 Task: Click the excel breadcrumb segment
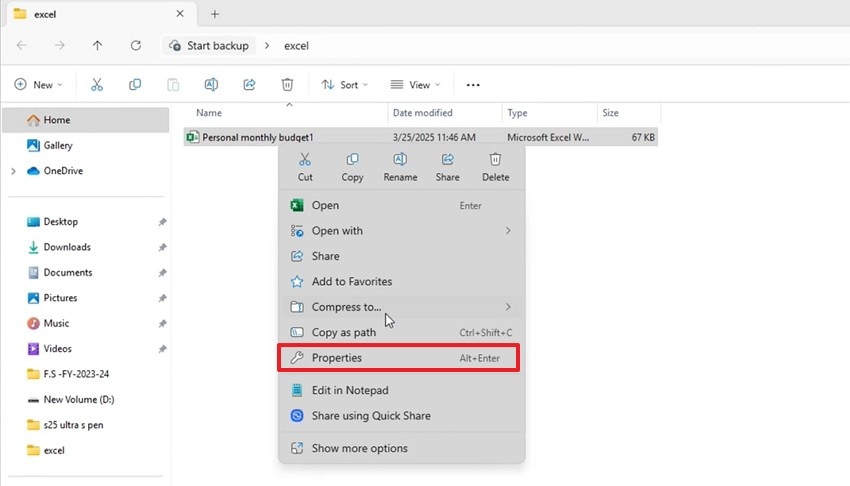(x=297, y=46)
